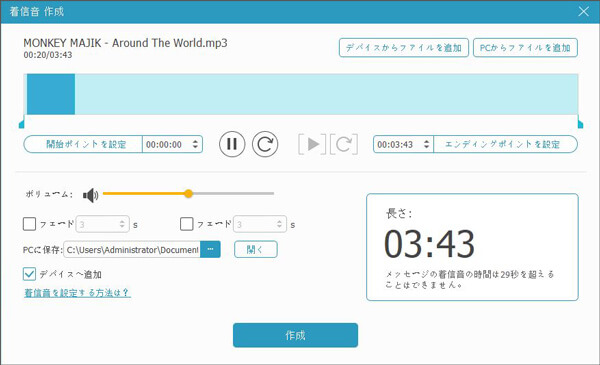Enable the second fade checkbox
Image resolution: width=600 pixels, height=365 pixels.
point(186,224)
